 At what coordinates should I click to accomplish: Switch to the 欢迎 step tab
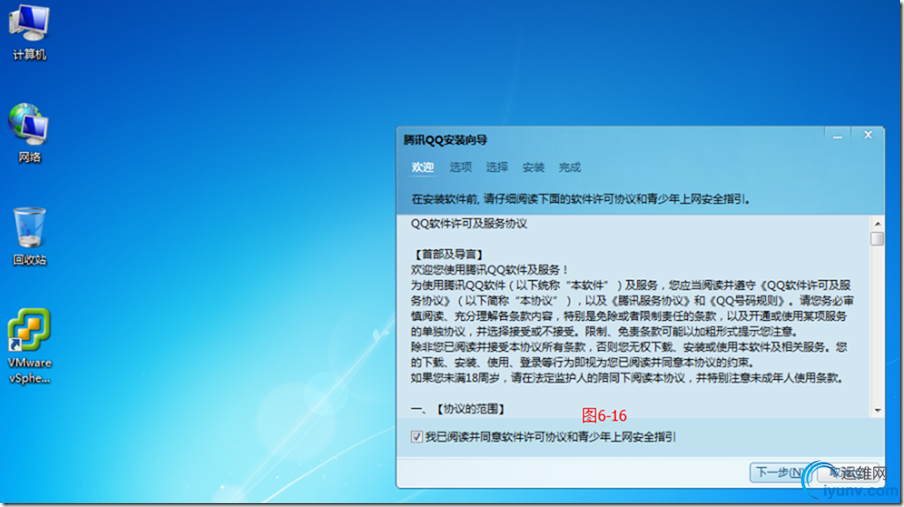422,167
